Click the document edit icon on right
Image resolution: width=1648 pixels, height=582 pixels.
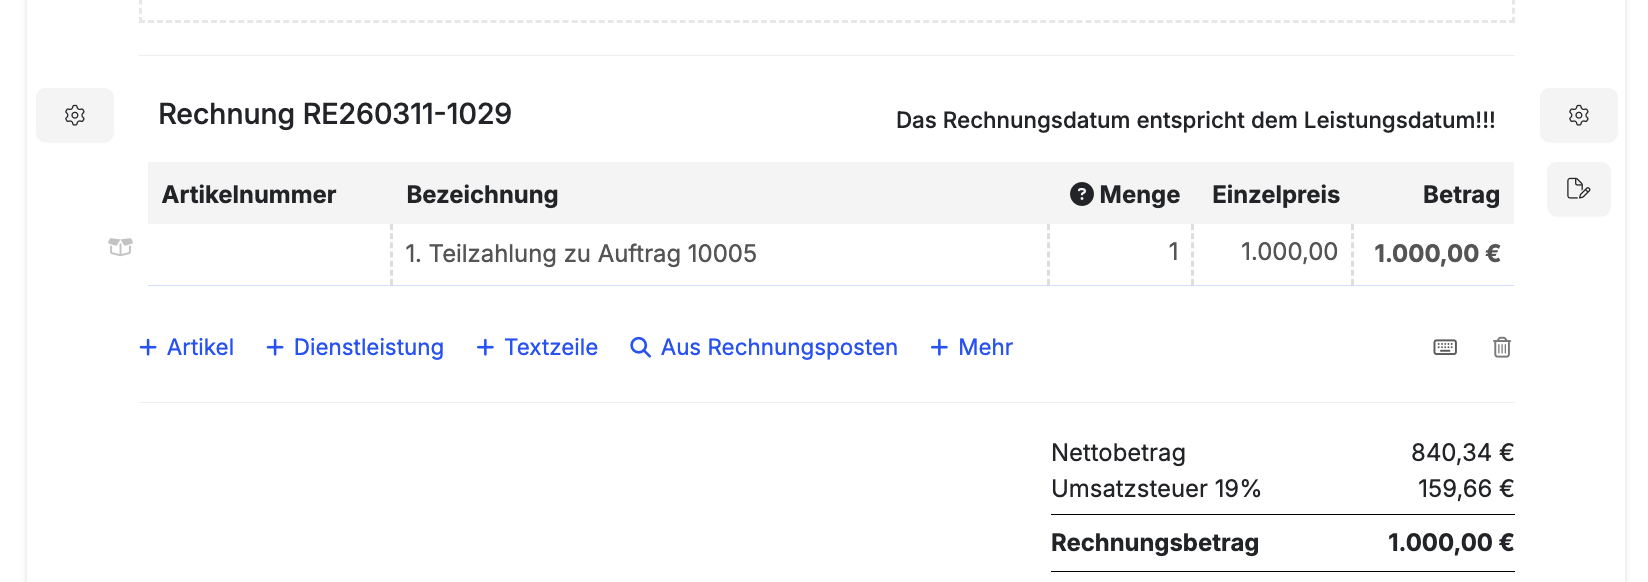pyautogui.click(x=1578, y=189)
